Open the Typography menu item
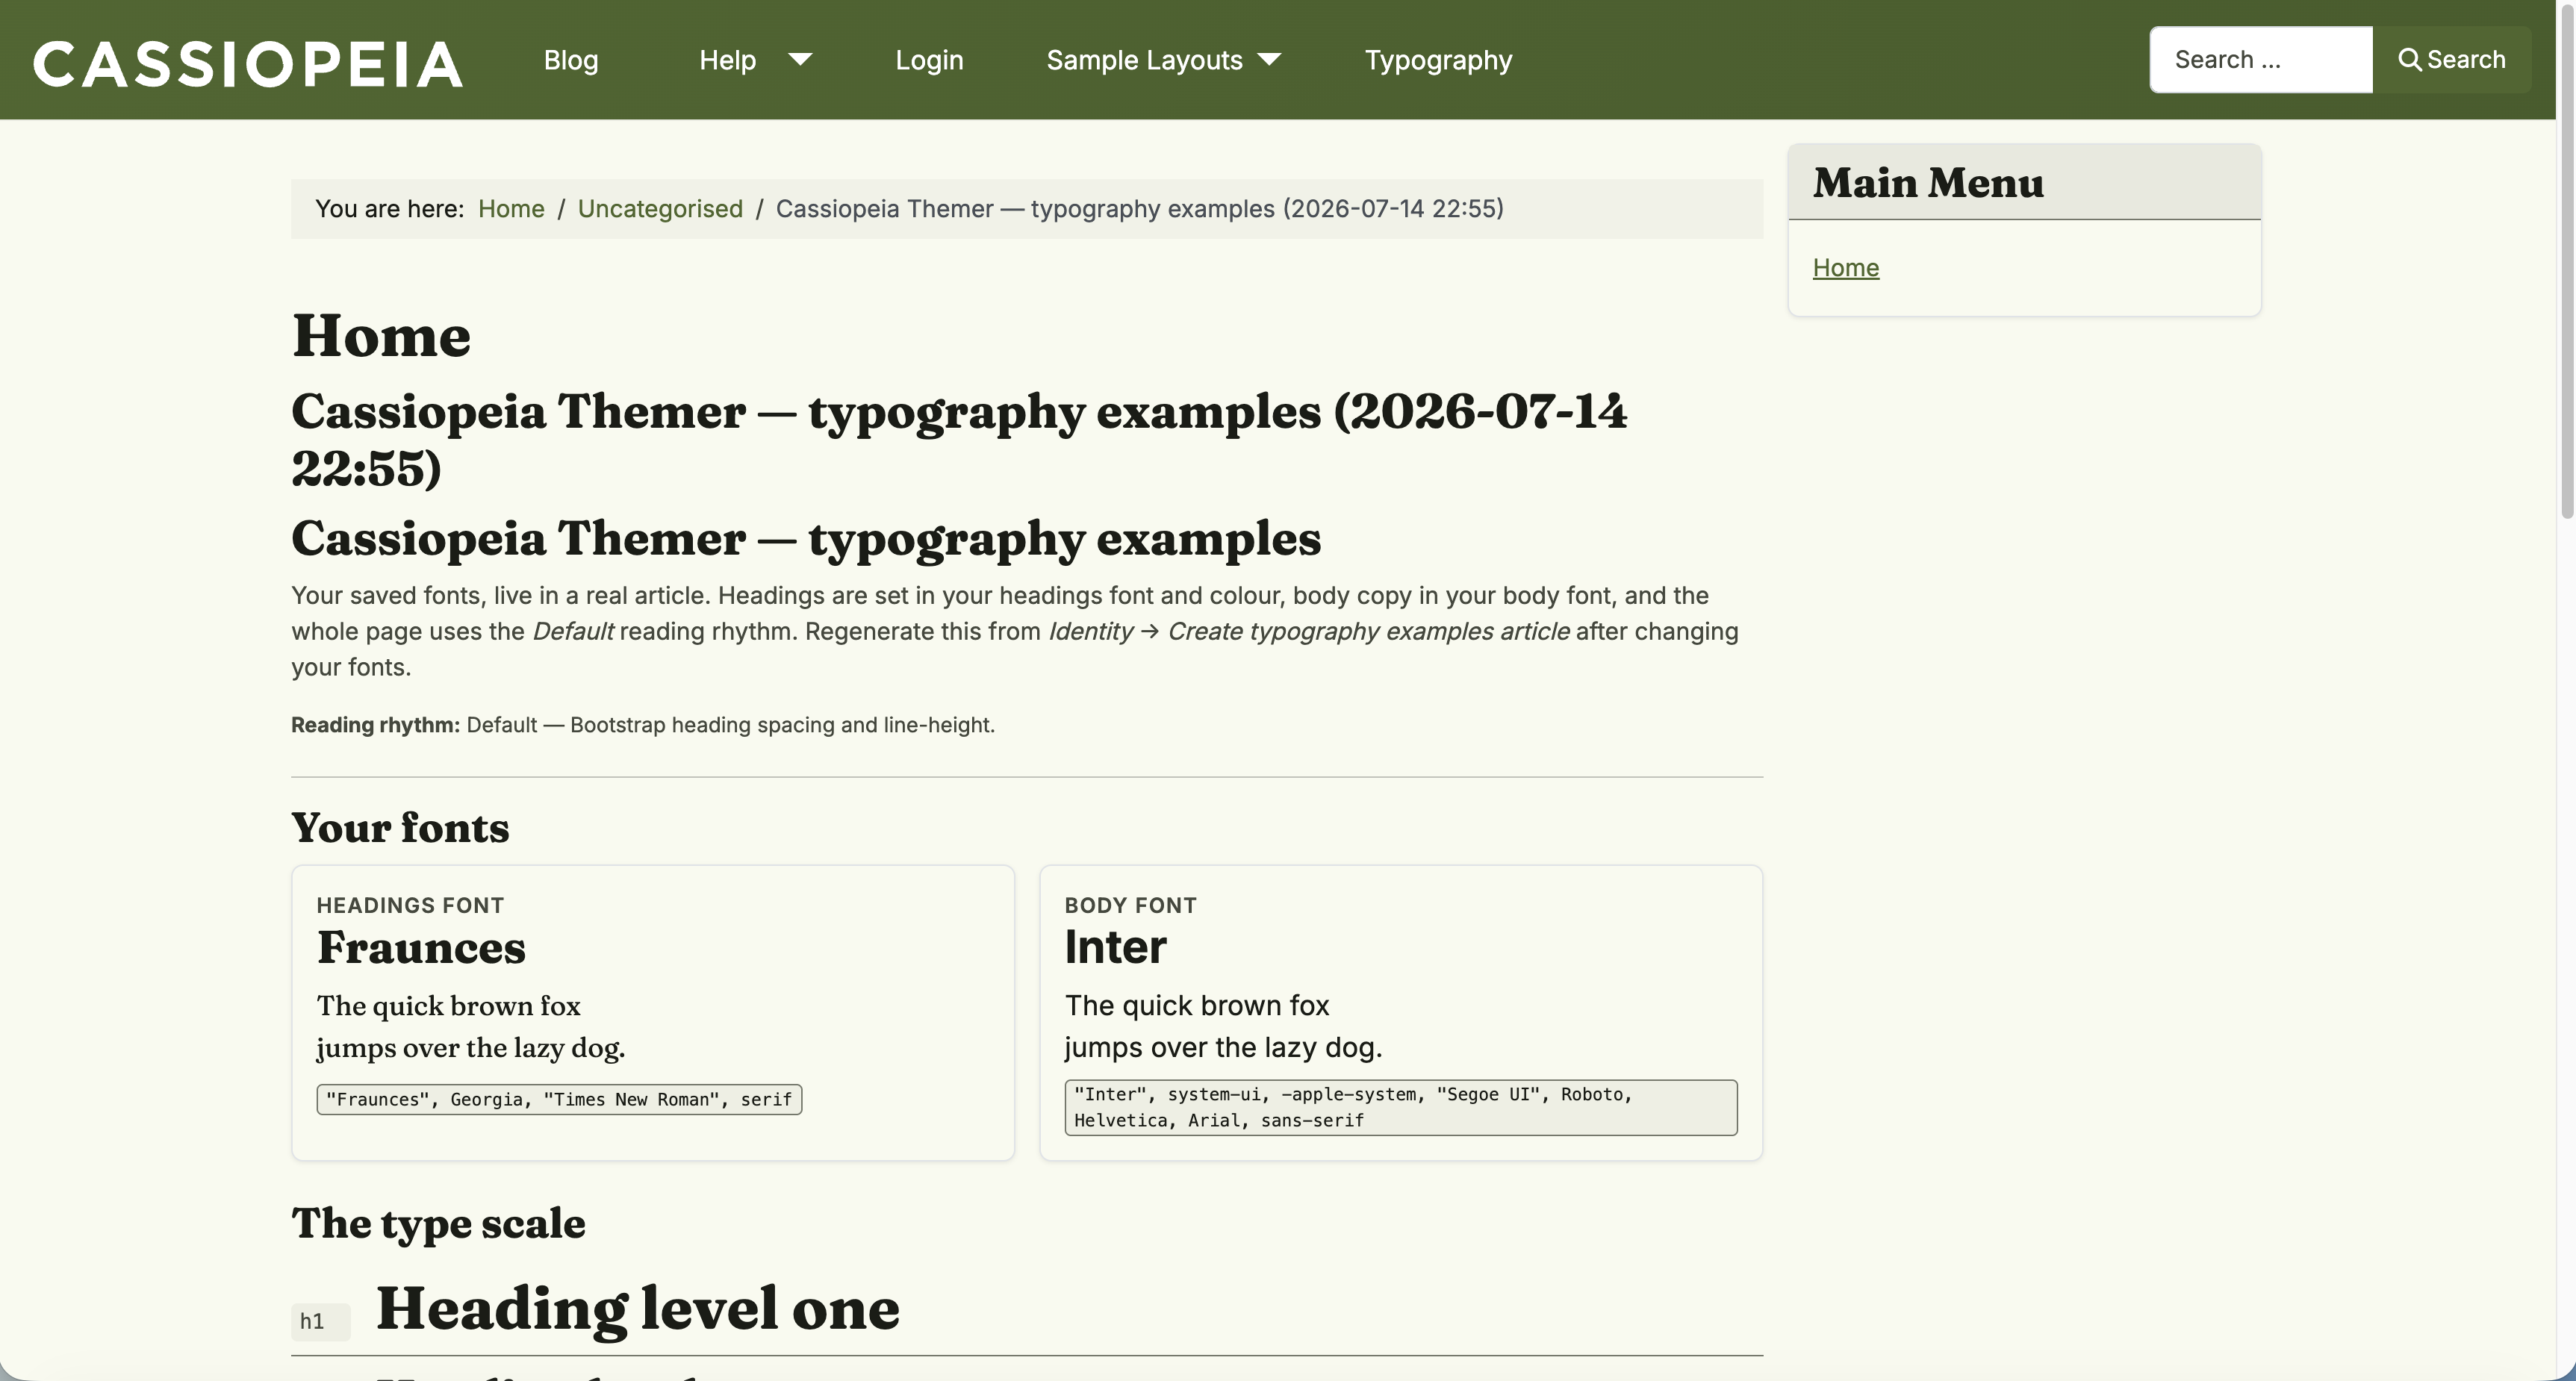 click(1438, 60)
